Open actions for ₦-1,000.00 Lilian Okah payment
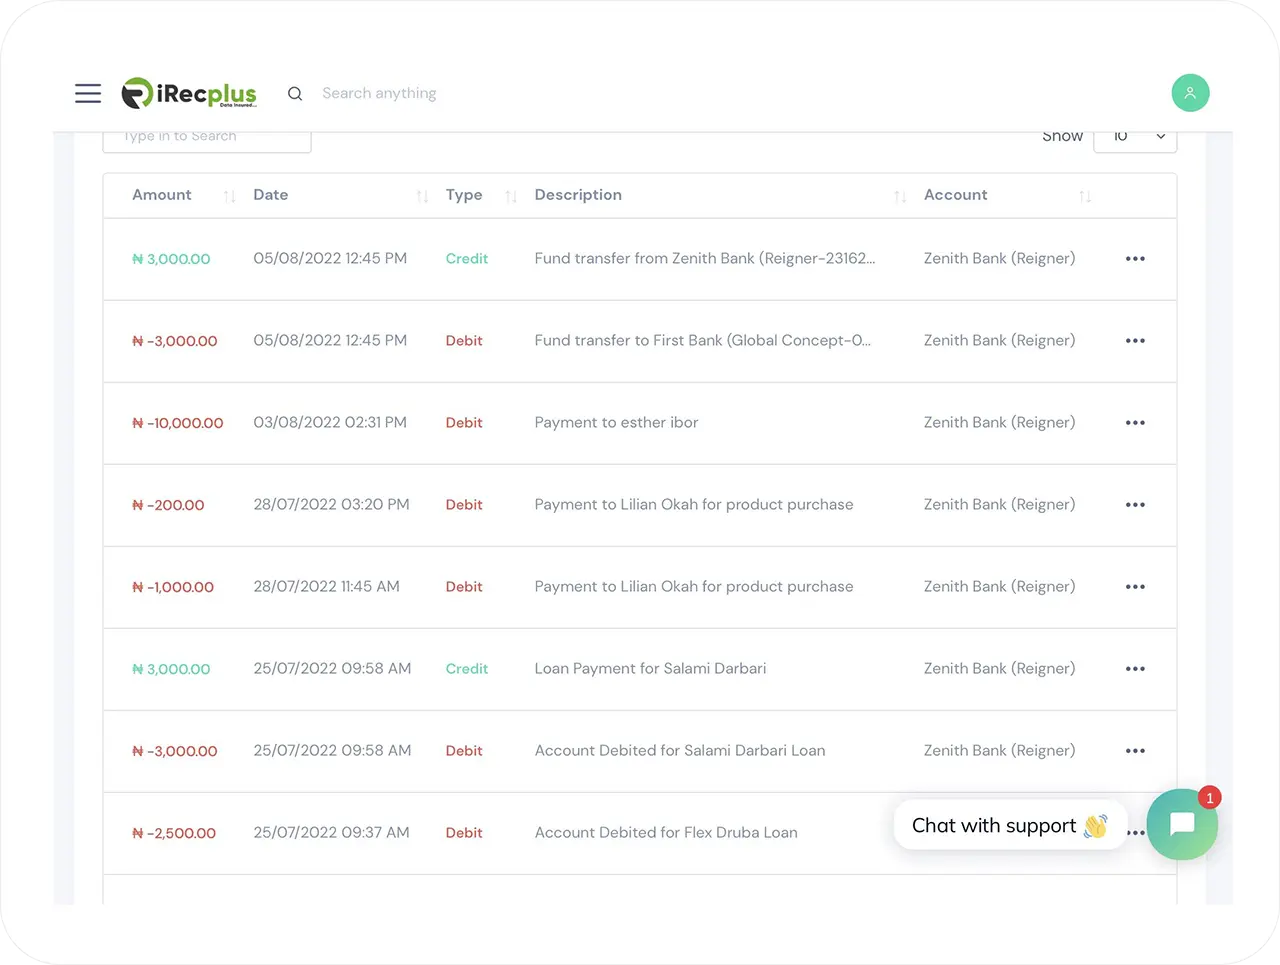The image size is (1280, 965). click(1135, 587)
